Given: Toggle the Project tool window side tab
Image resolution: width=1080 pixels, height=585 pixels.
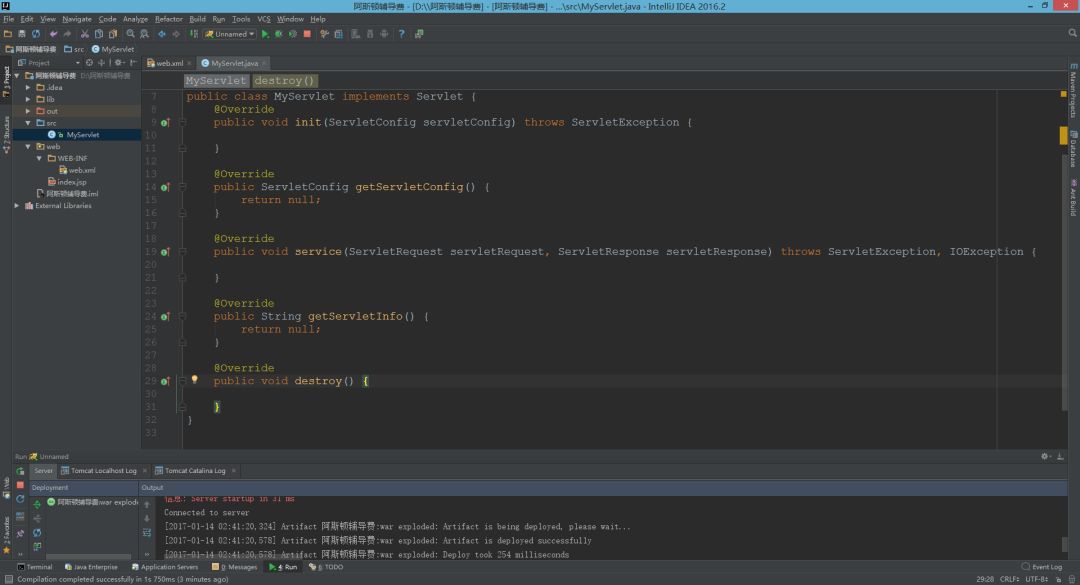Looking at the screenshot, I should tap(6, 82).
